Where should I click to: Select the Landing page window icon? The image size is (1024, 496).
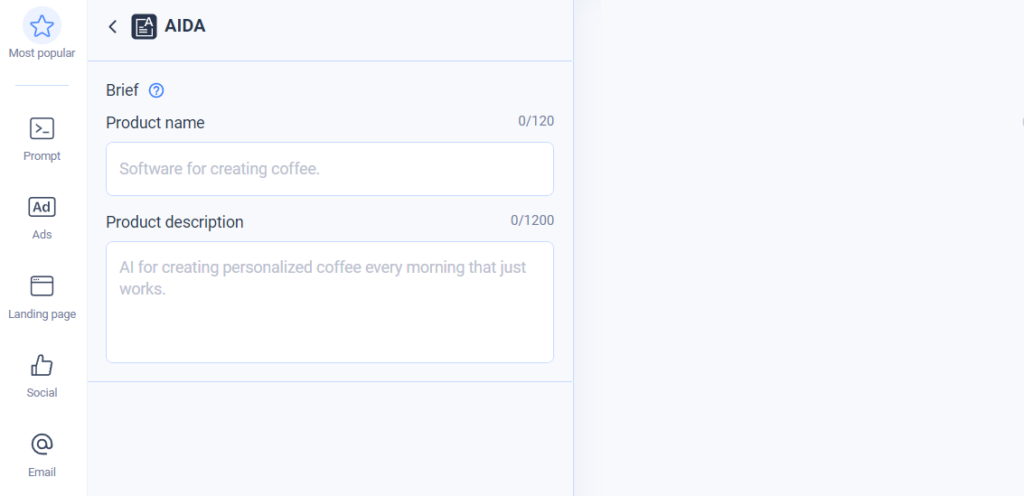point(42,286)
